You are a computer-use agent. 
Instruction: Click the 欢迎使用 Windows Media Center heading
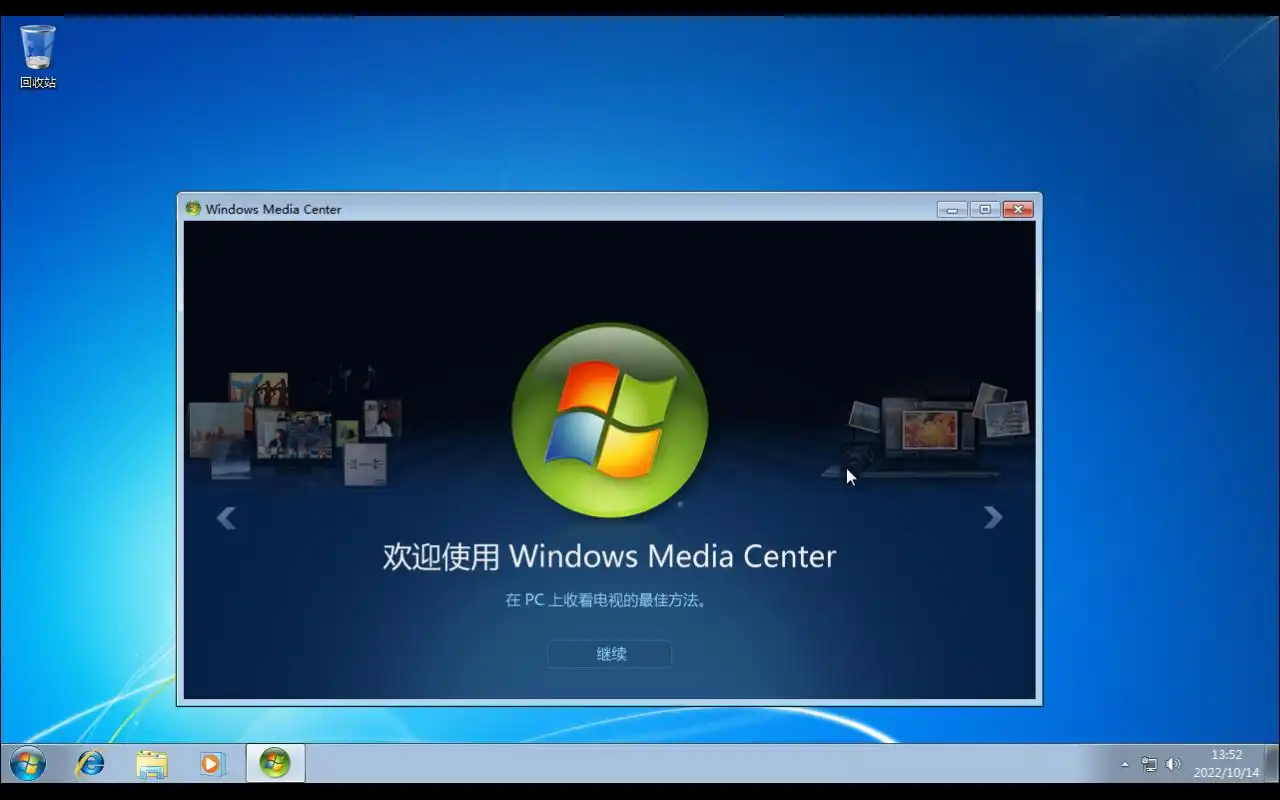609,556
